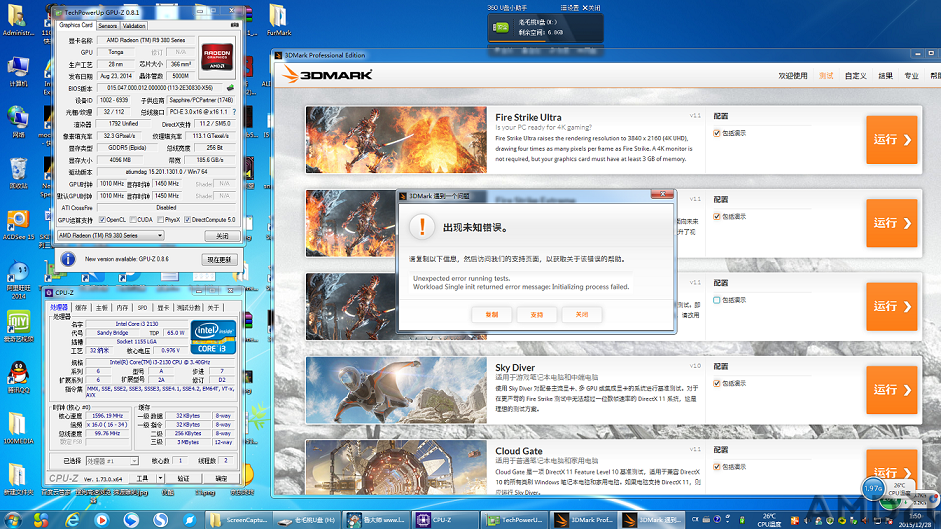Image resolution: width=941 pixels, height=529 pixels.
Task: Enable include demo checkbox for Fire Strike
Action: tap(717, 300)
